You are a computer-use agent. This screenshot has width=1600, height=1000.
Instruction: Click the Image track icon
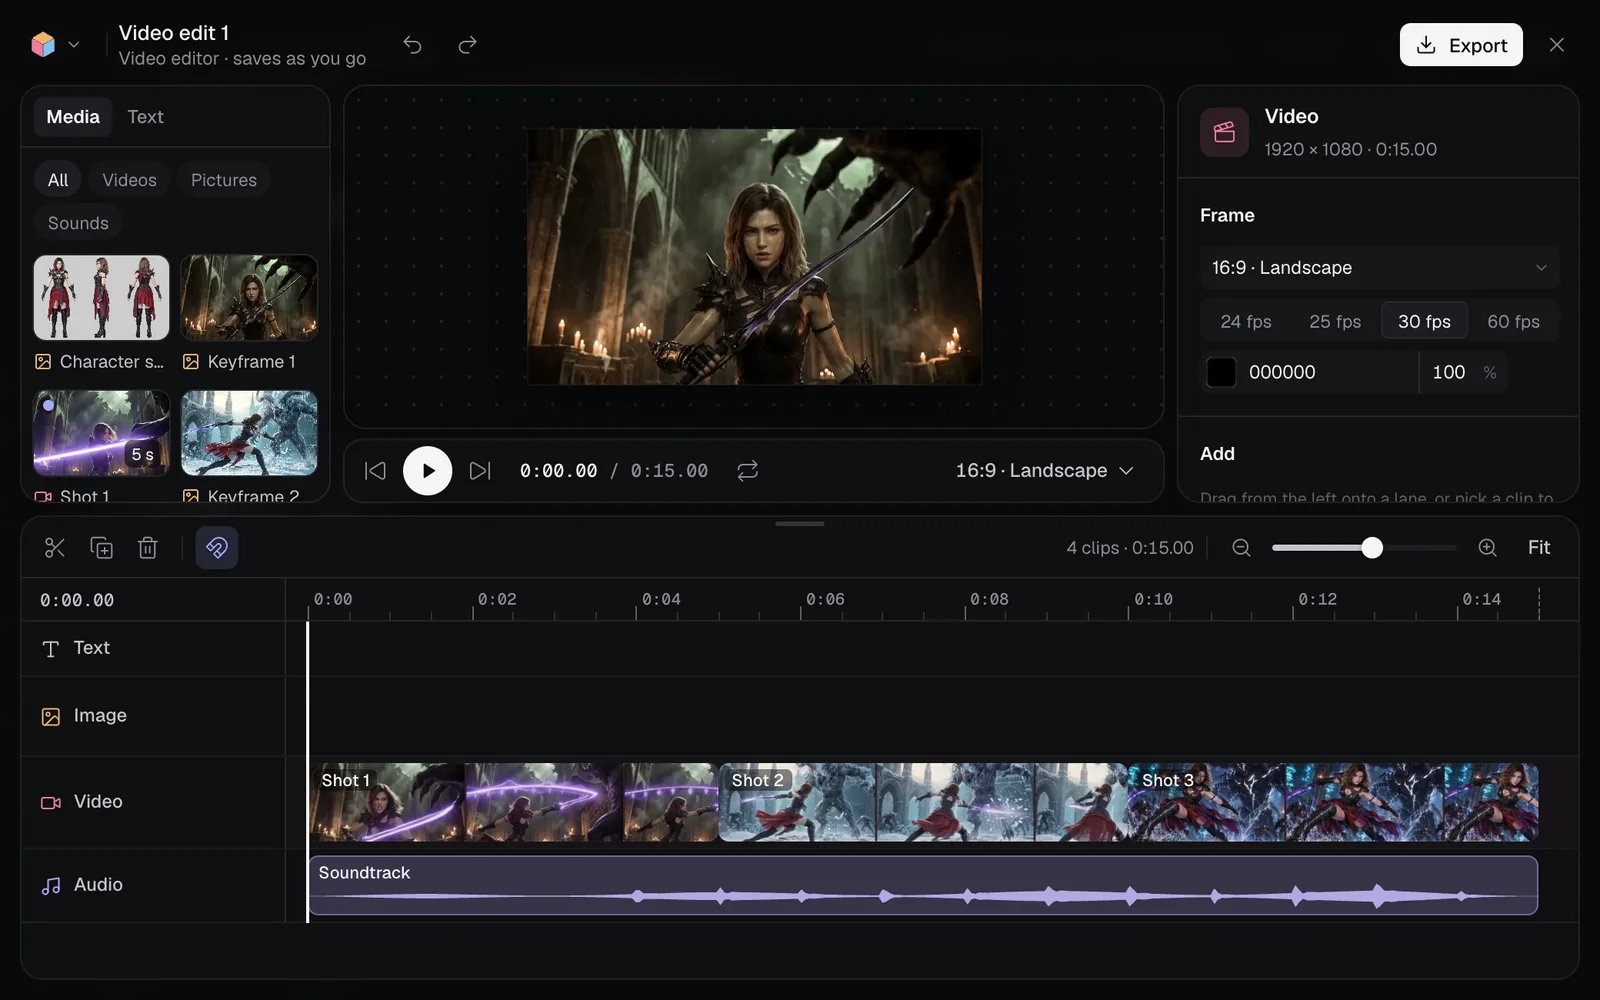[51, 717]
